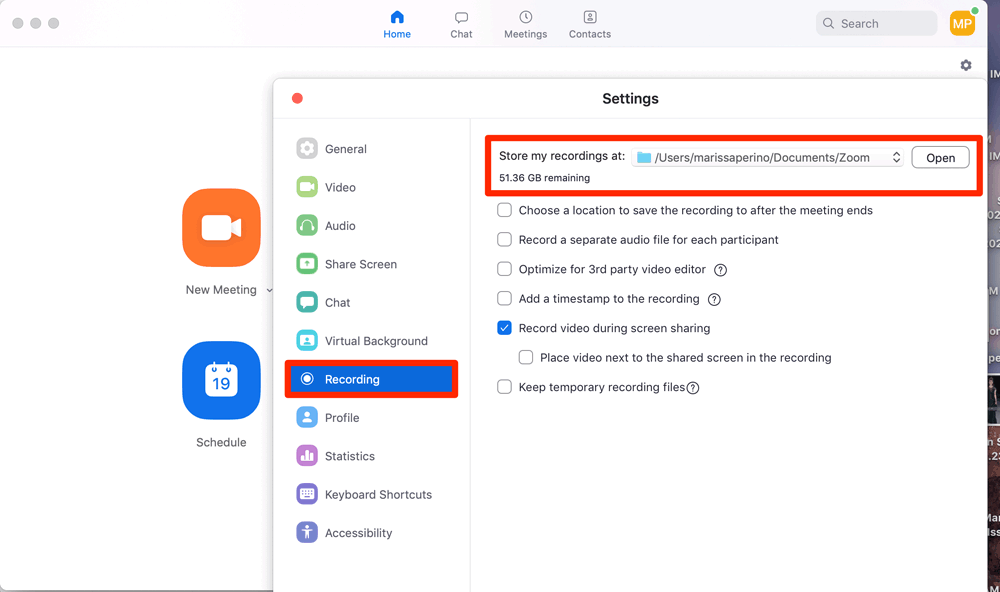Close the Settings window with red button

tap(297, 98)
